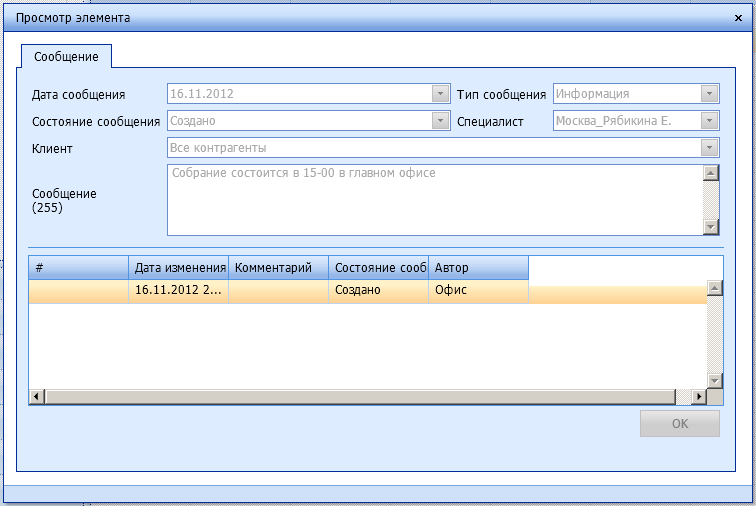756x506 pixels.
Task: Click the table's scroll up arrow
Action: point(714,288)
